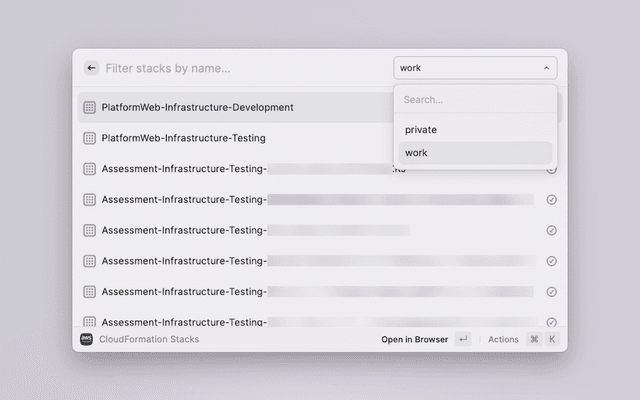Screen dimensions: 640x400
Task: Open the Actions panel
Action: click(x=503, y=339)
